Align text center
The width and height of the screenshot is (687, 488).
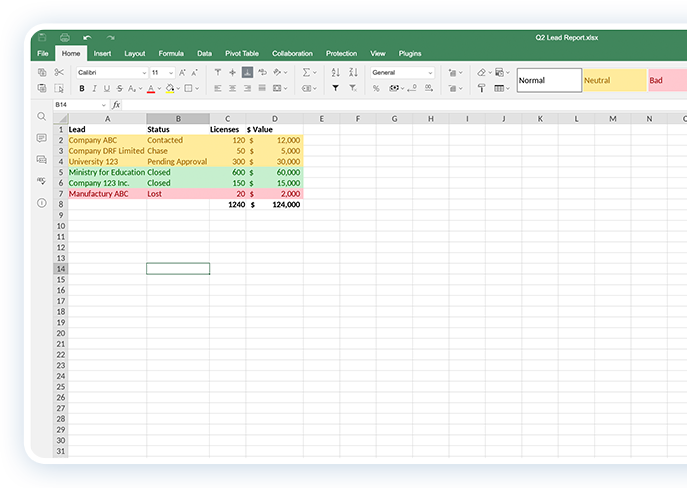233,88
